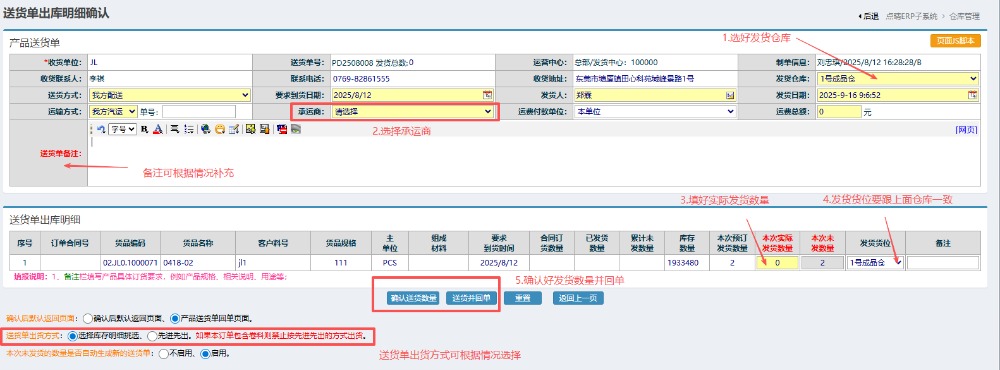Click the undo icon in remark editor
This screenshot has height=370, width=1000.
click(x=101, y=129)
